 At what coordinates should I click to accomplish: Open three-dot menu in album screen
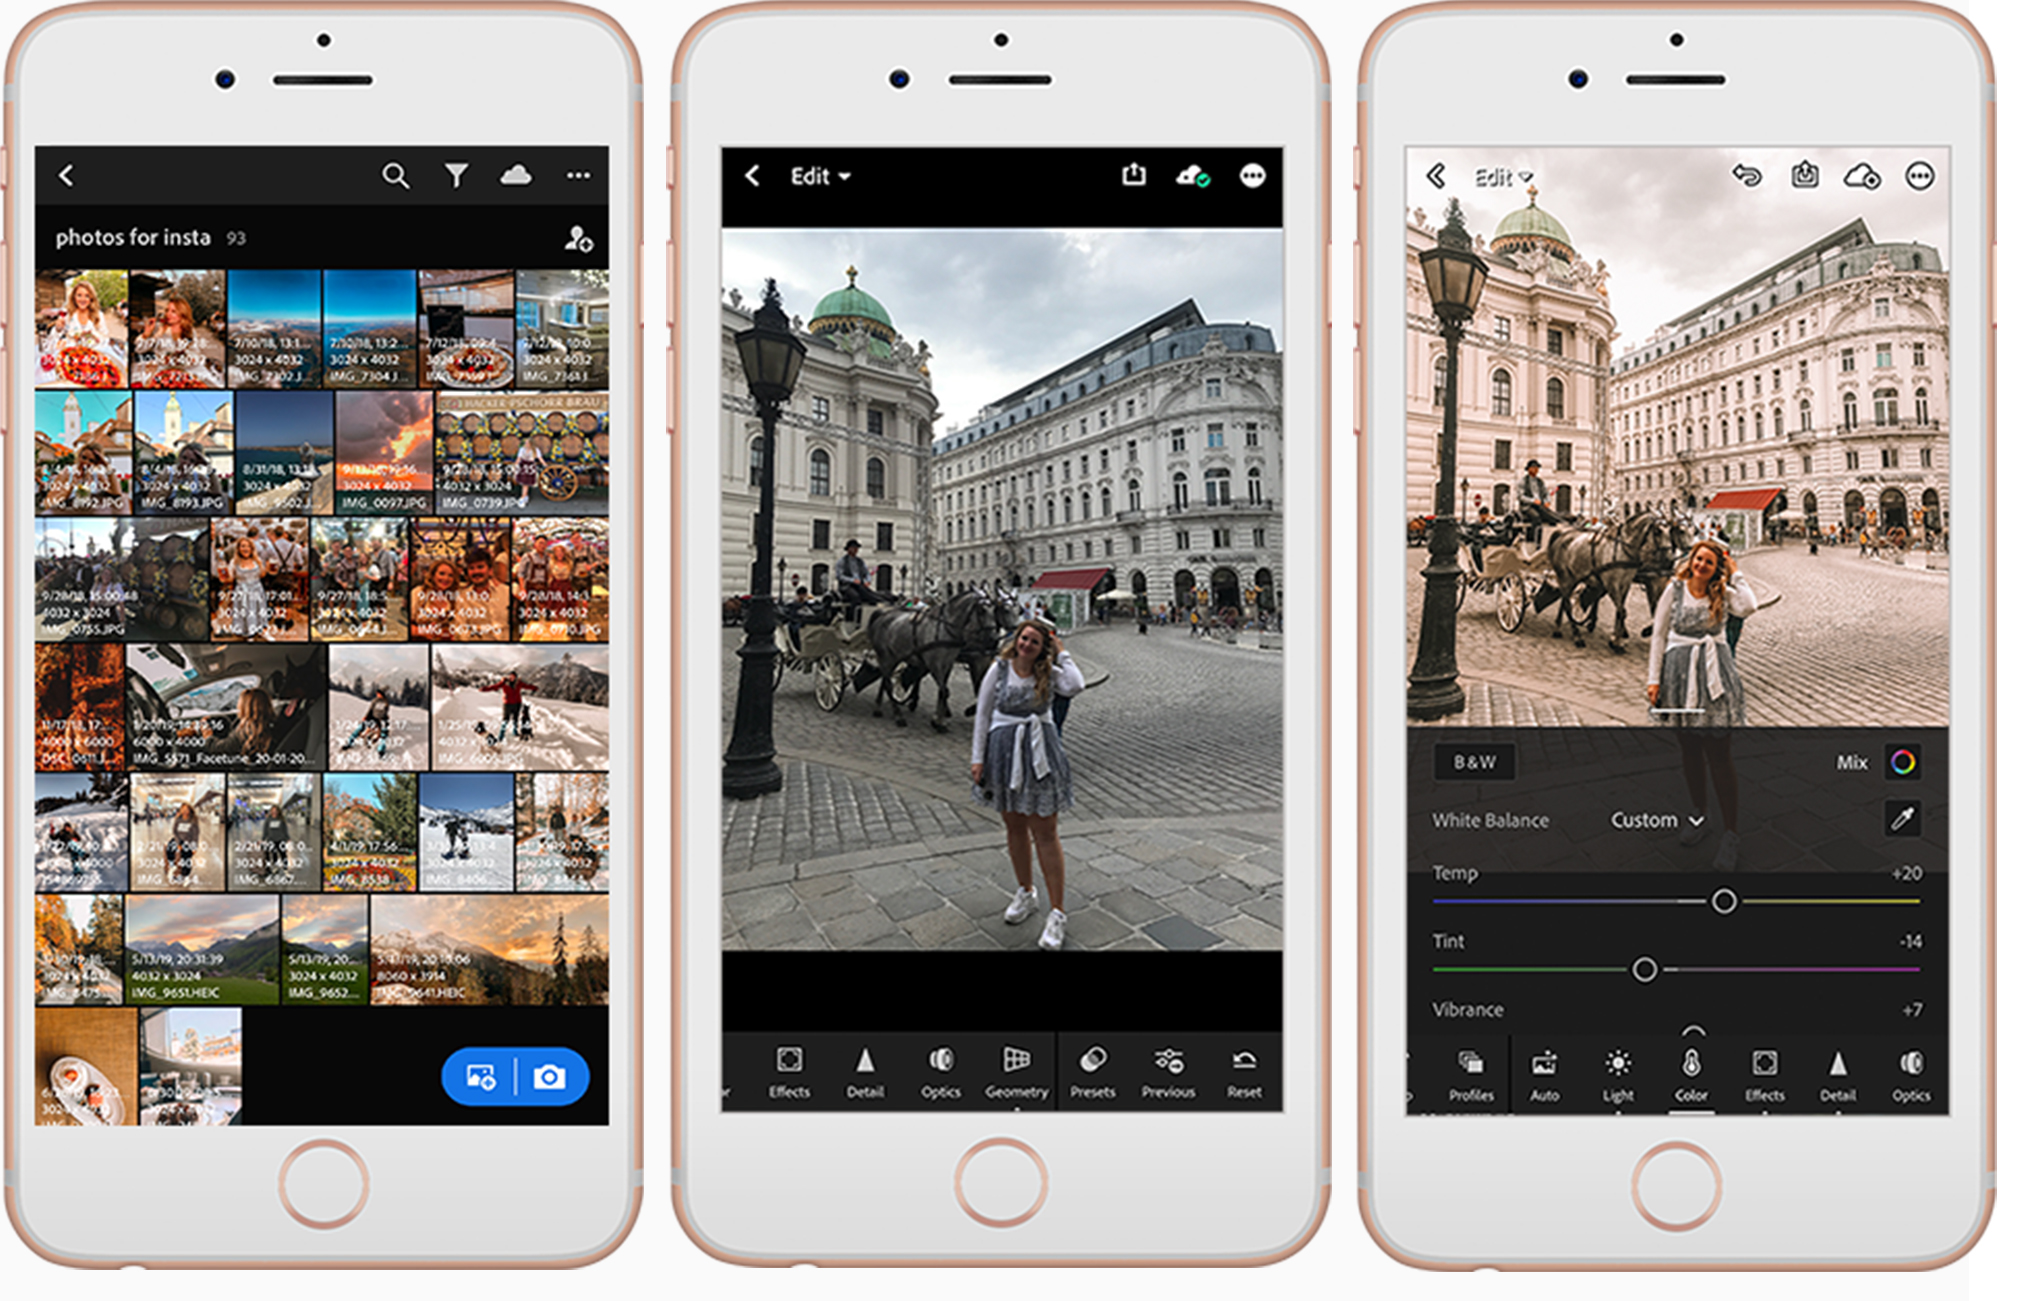(x=578, y=176)
